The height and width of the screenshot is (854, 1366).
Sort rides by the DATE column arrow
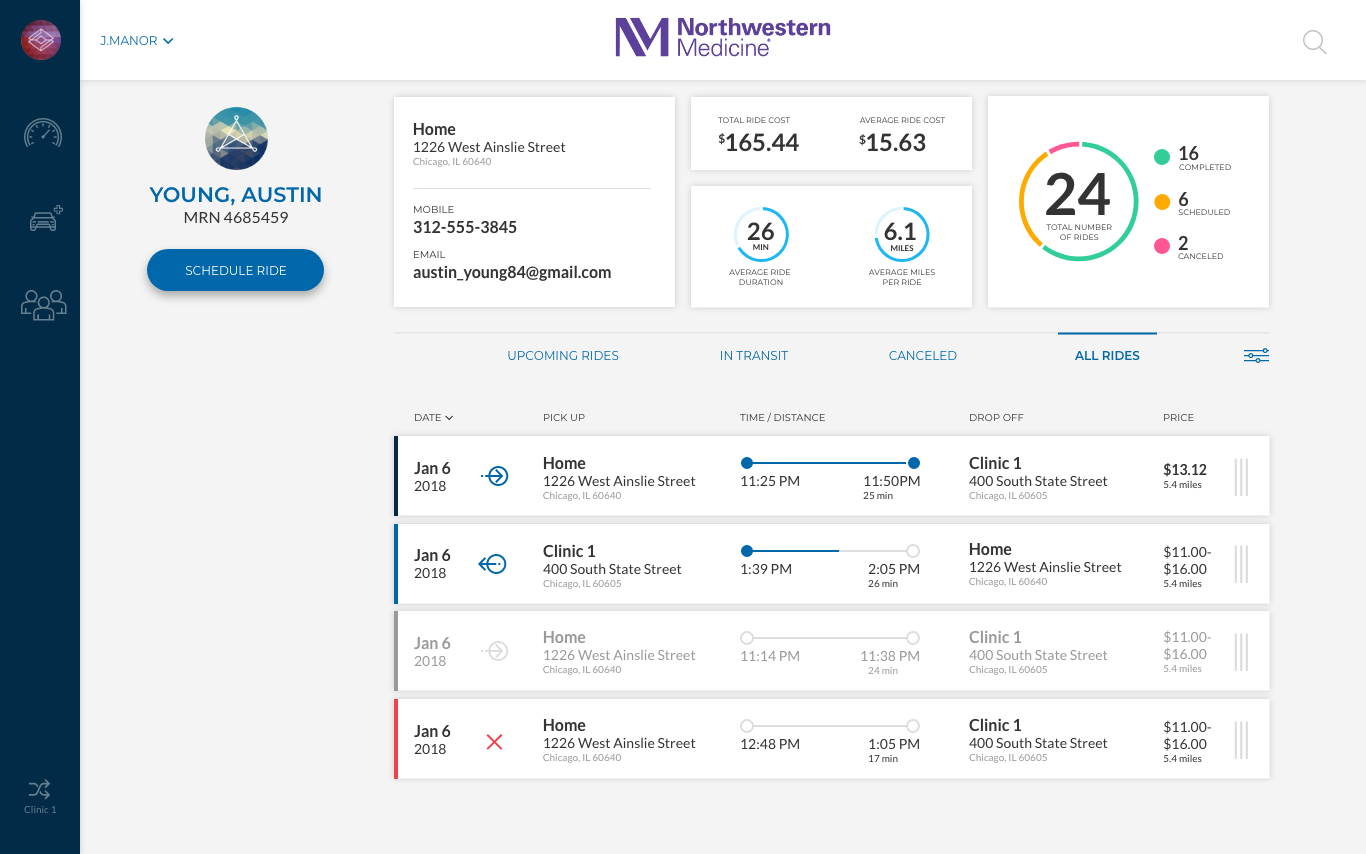coord(450,418)
